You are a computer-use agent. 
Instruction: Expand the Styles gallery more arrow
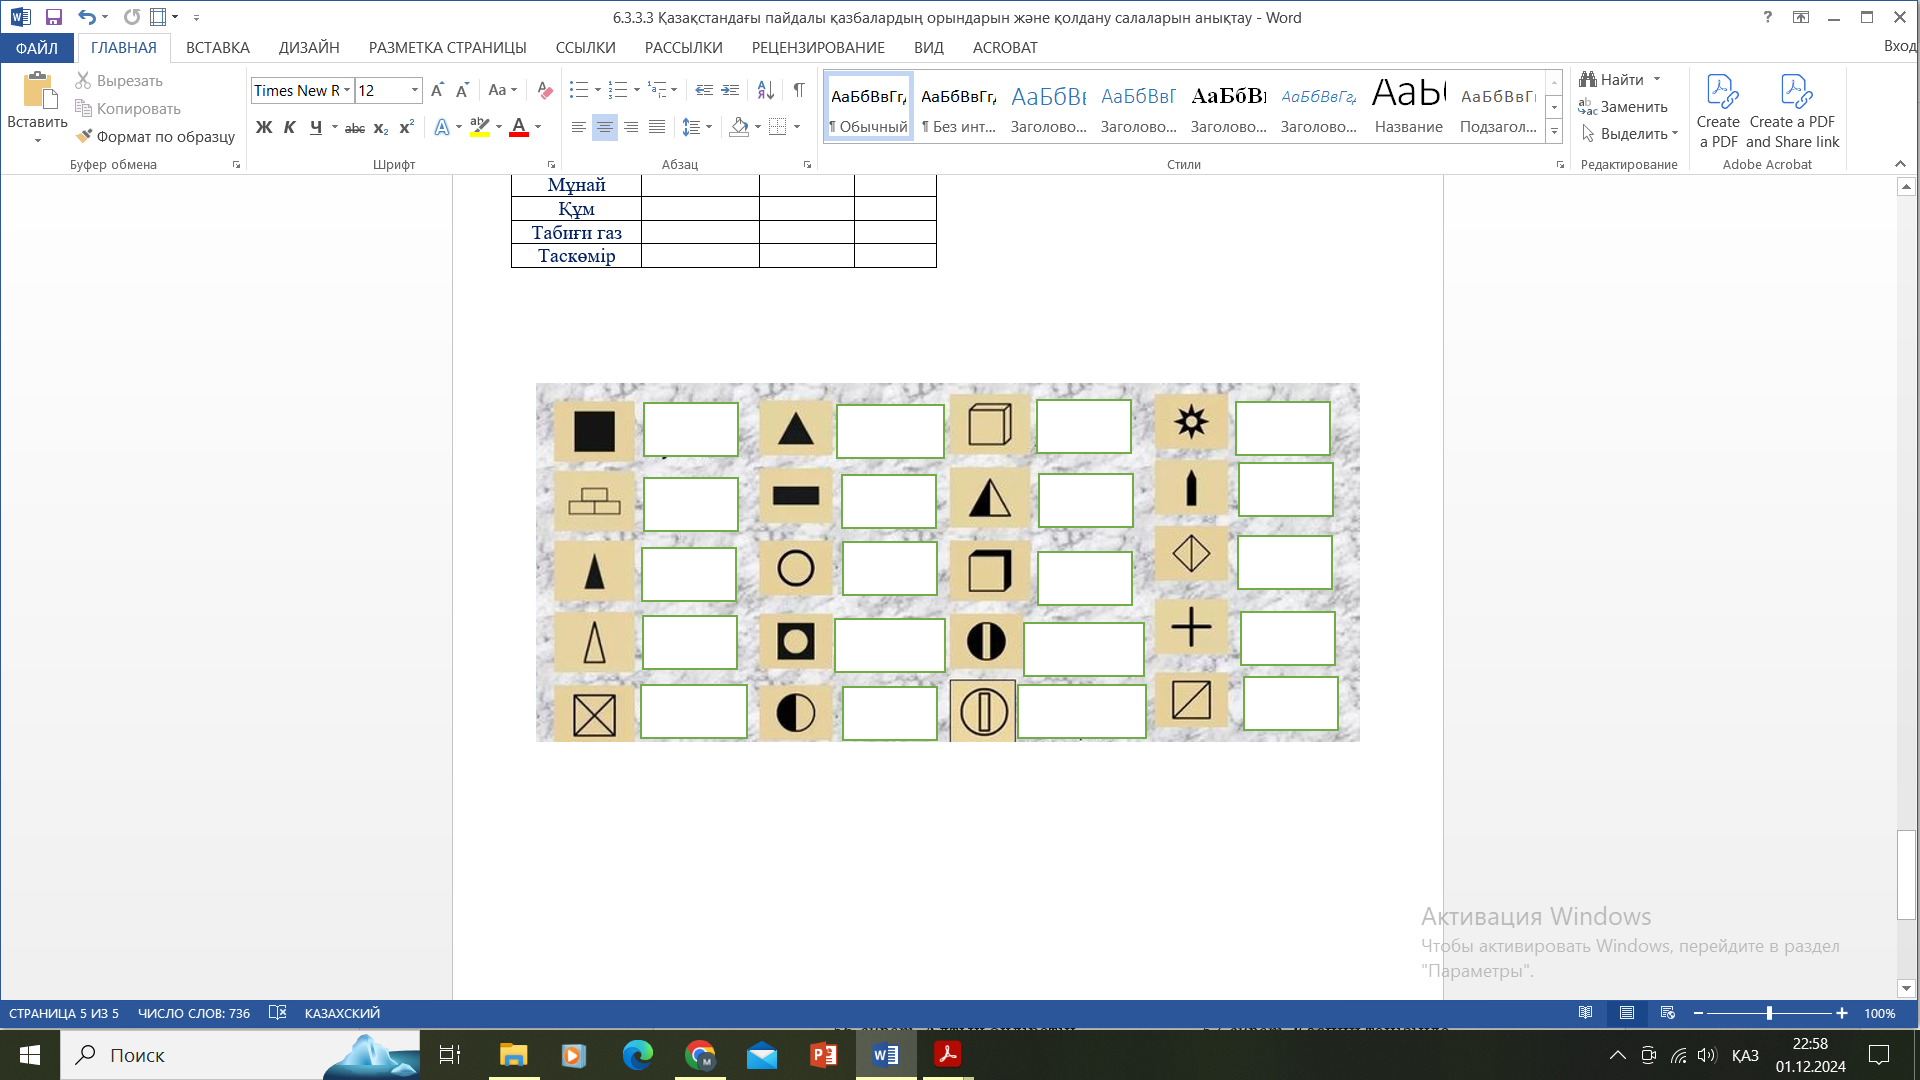point(1554,132)
